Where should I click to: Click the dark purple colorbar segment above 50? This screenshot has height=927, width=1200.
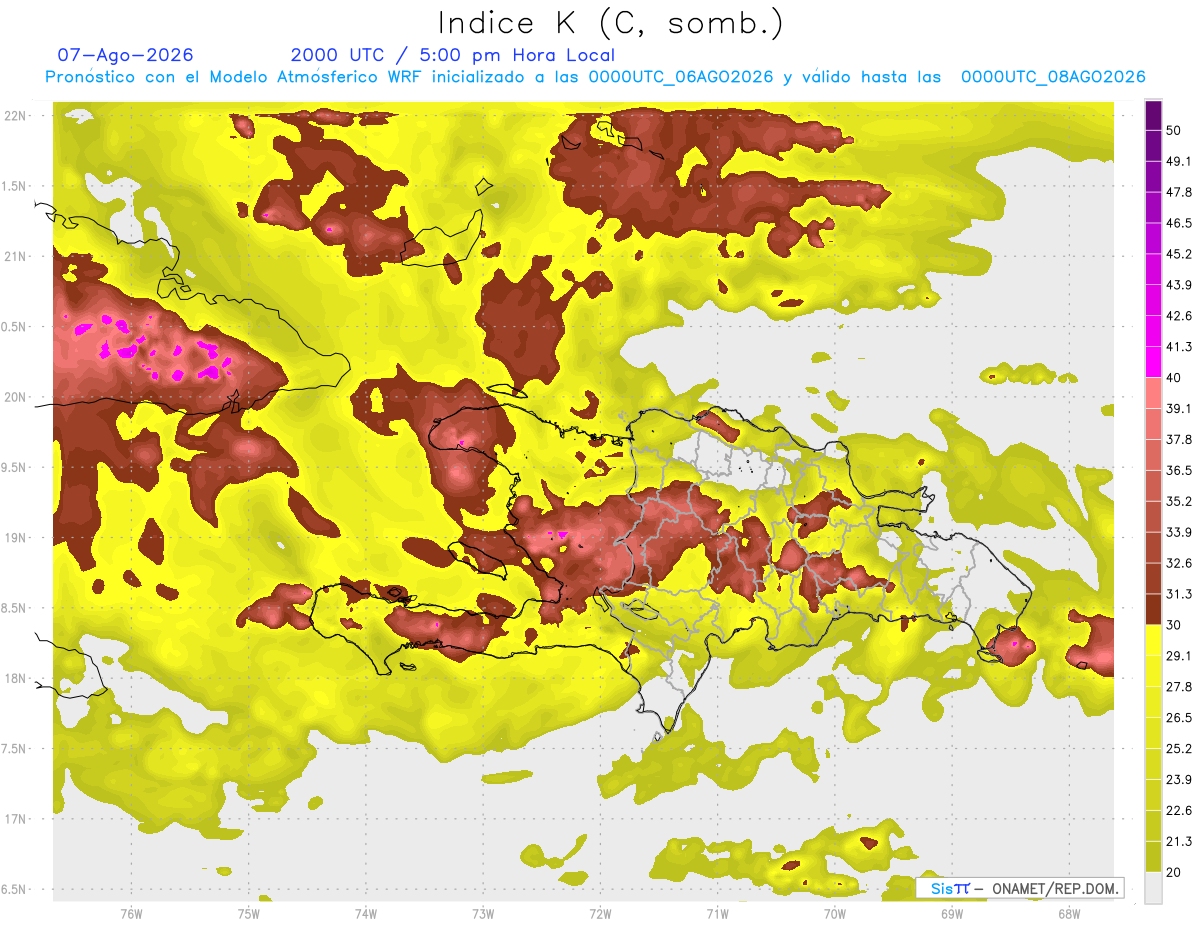(x=1153, y=115)
